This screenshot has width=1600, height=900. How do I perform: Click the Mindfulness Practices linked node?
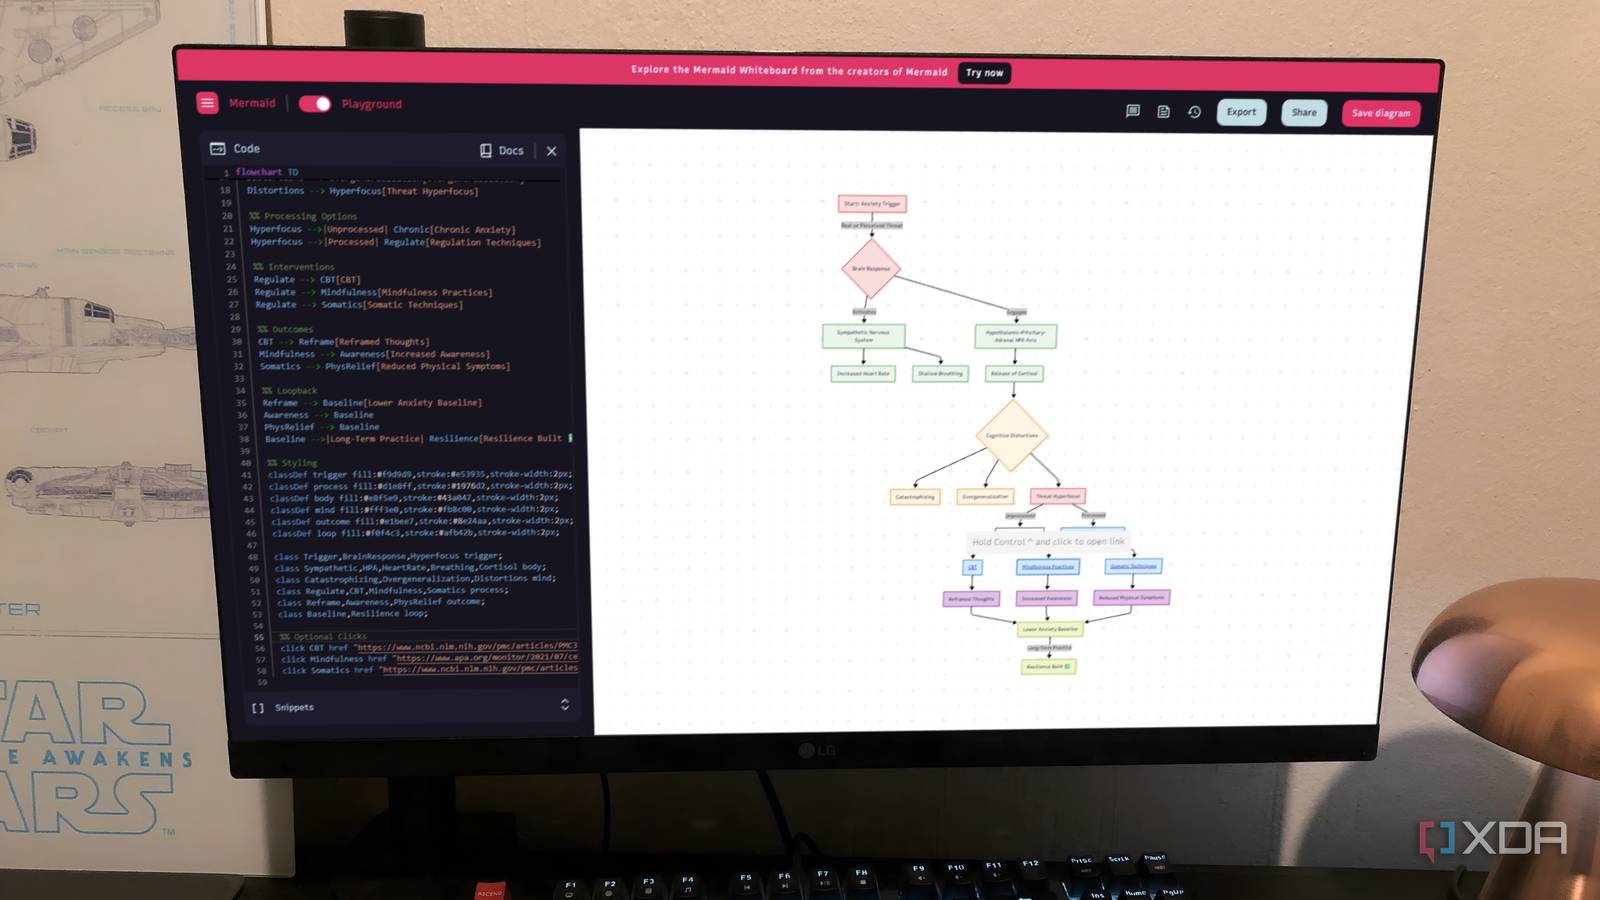pos(1047,566)
